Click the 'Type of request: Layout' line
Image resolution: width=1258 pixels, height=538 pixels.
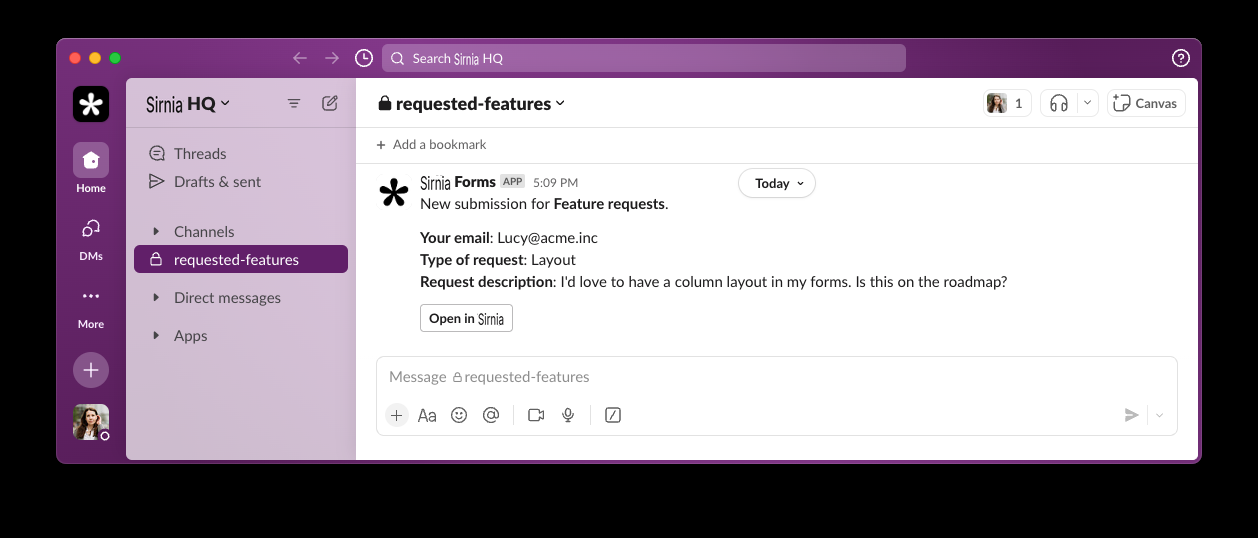click(498, 260)
